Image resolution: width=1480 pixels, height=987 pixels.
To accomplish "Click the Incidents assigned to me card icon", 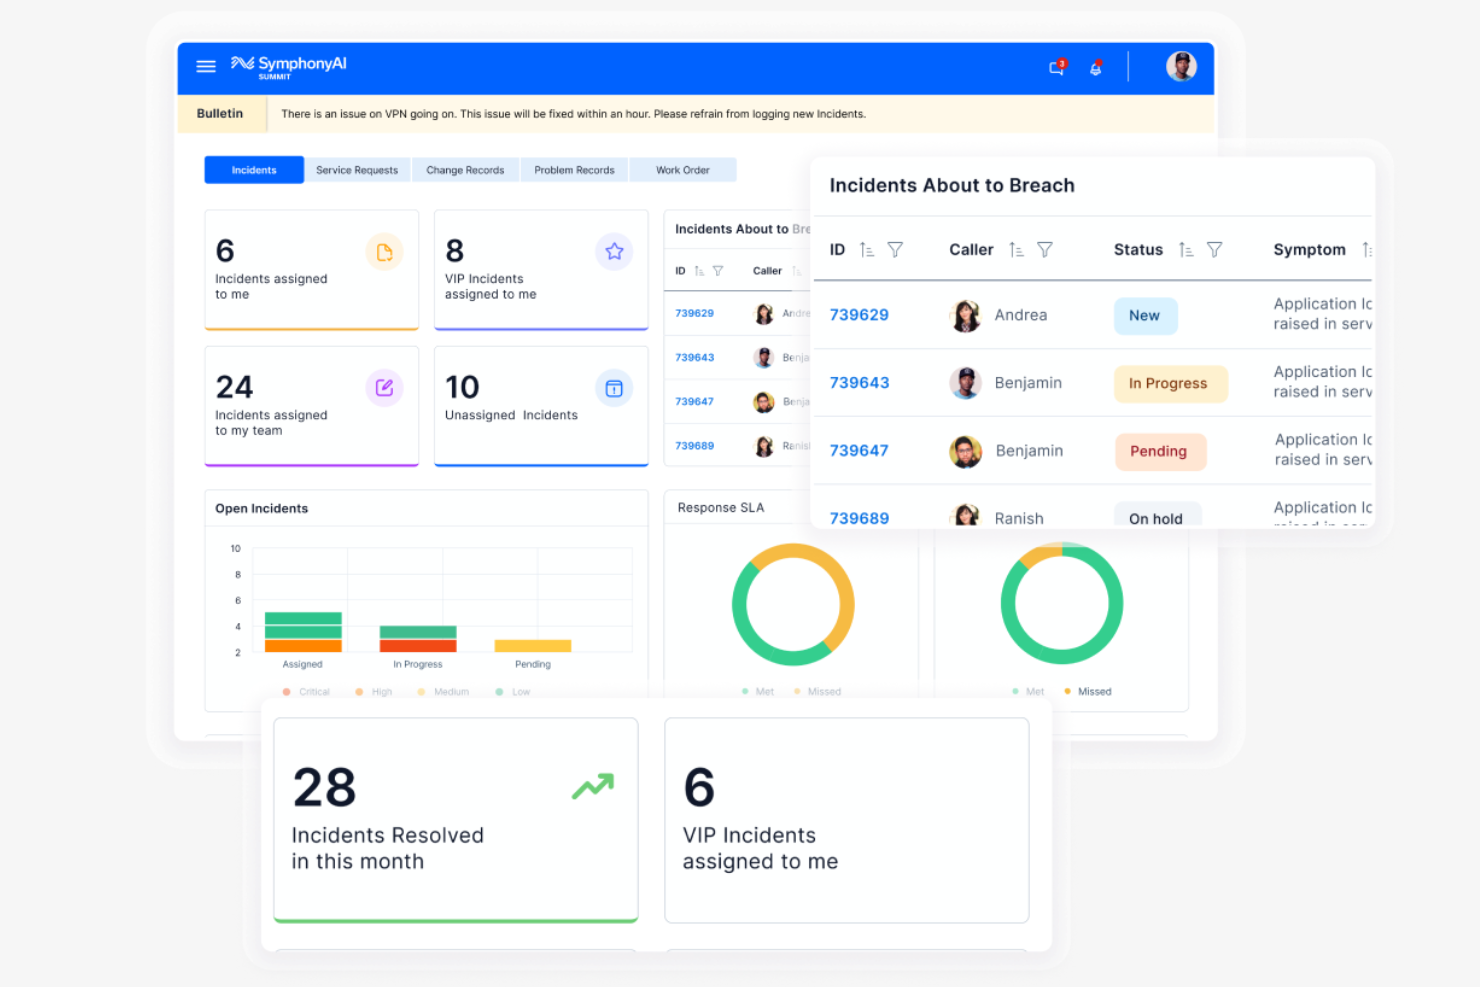I will coord(385,252).
